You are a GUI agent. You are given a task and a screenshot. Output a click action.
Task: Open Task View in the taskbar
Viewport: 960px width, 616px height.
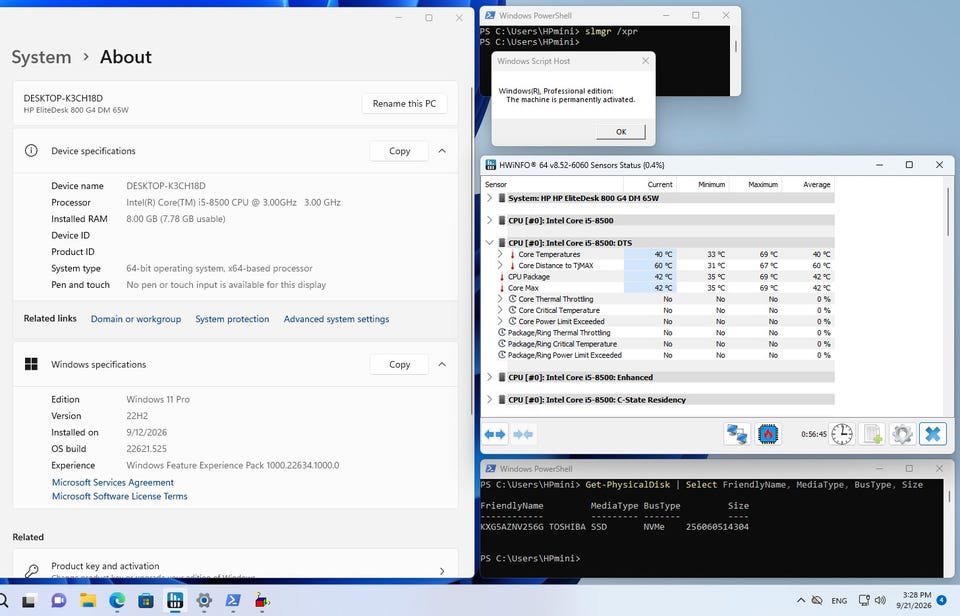tap(29, 601)
